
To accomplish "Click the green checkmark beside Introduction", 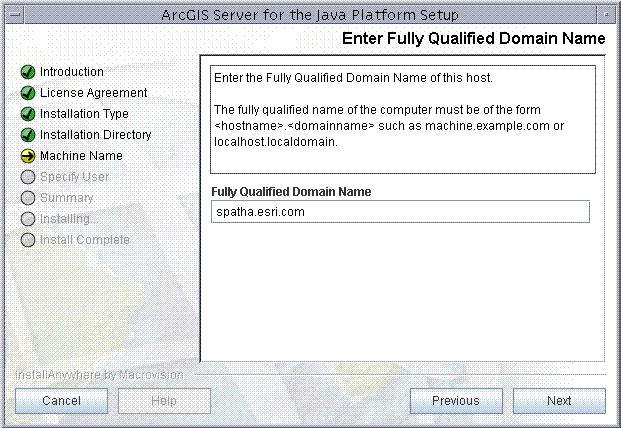I will [x=28, y=72].
